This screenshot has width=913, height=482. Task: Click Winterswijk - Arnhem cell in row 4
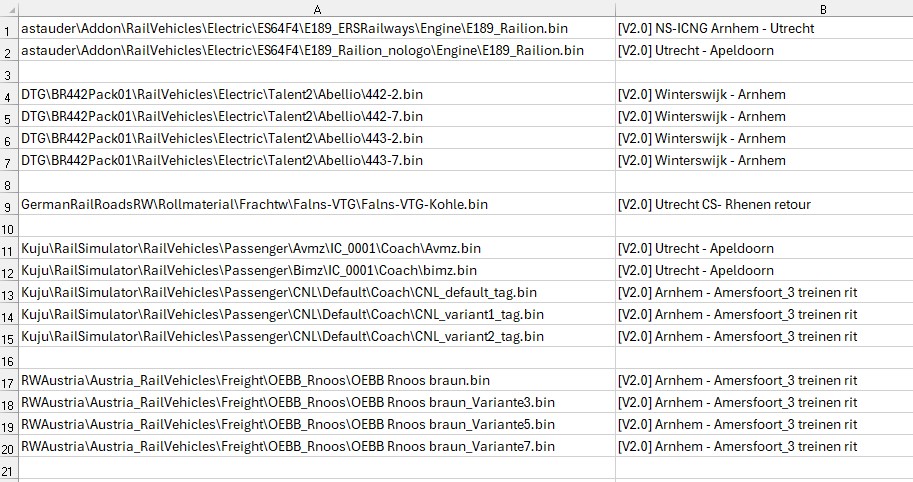[x=764, y=94]
